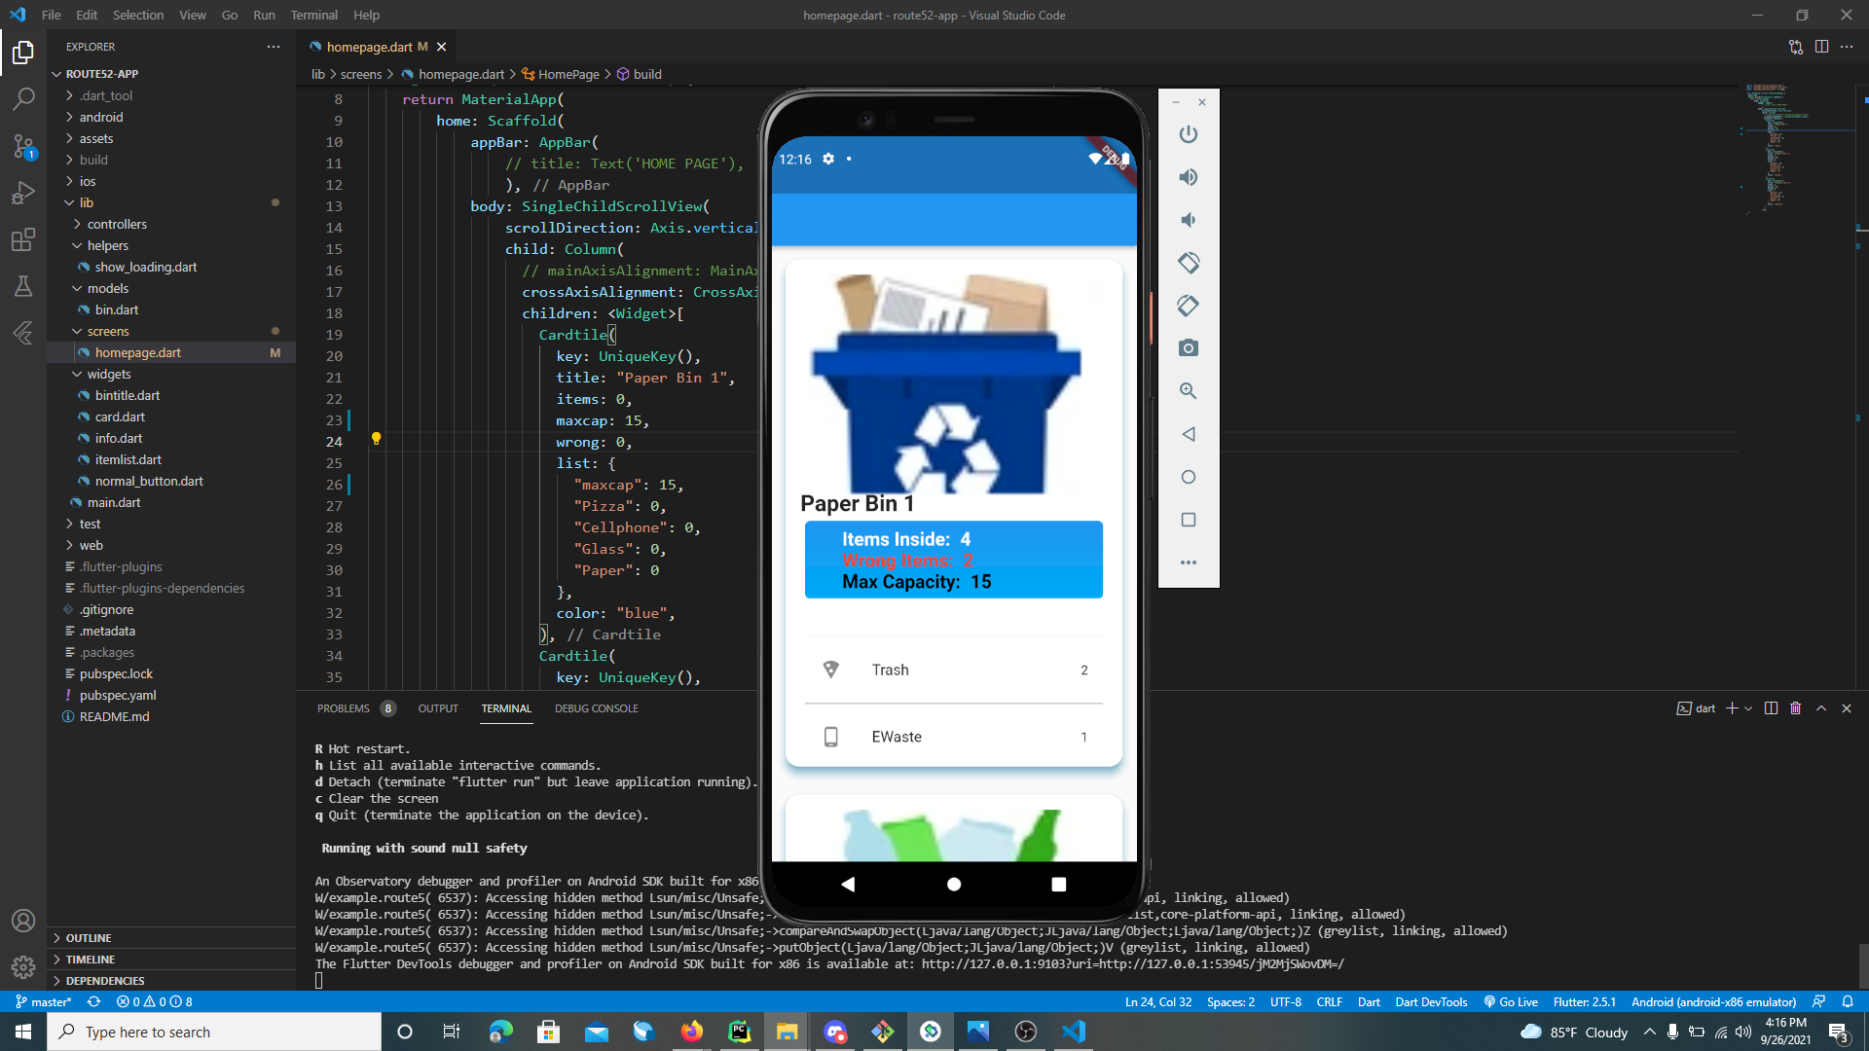
Task: Add a new terminal with plus icon
Action: (1732, 708)
